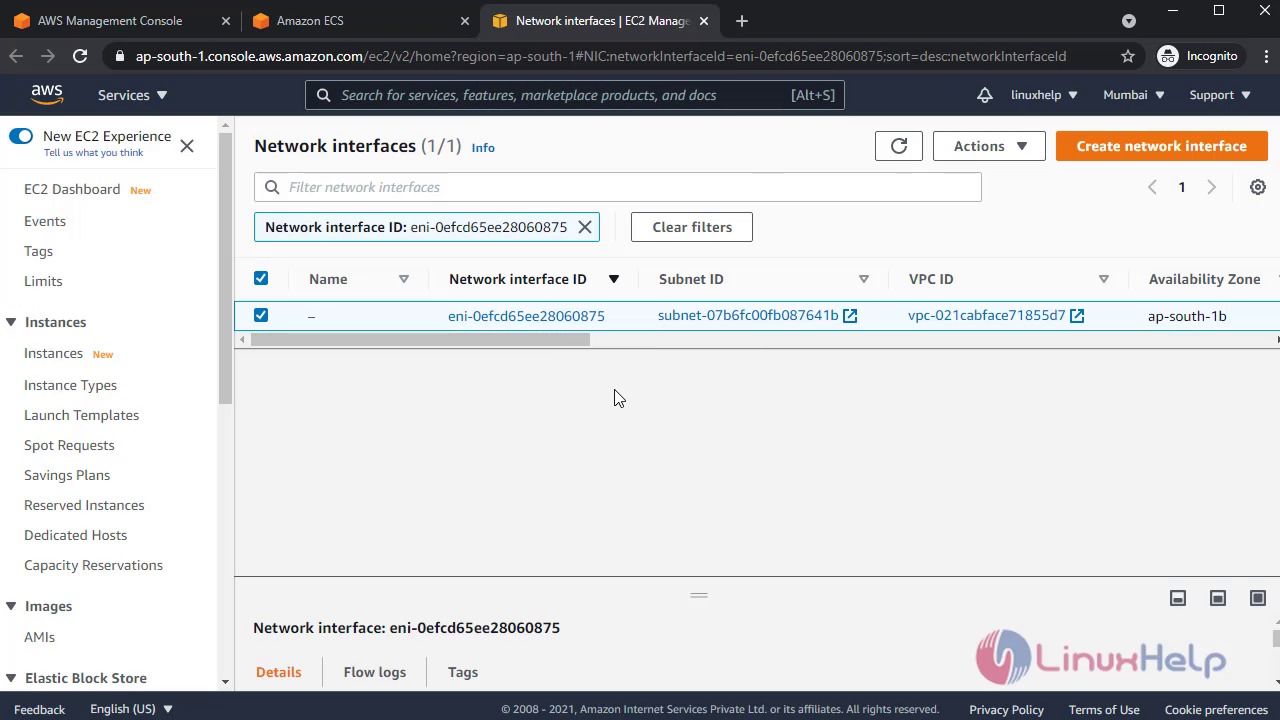The height and width of the screenshot is (720, 1280).
Task: Remove the Network interface ID filter chip
Action: tap(585, 227)
